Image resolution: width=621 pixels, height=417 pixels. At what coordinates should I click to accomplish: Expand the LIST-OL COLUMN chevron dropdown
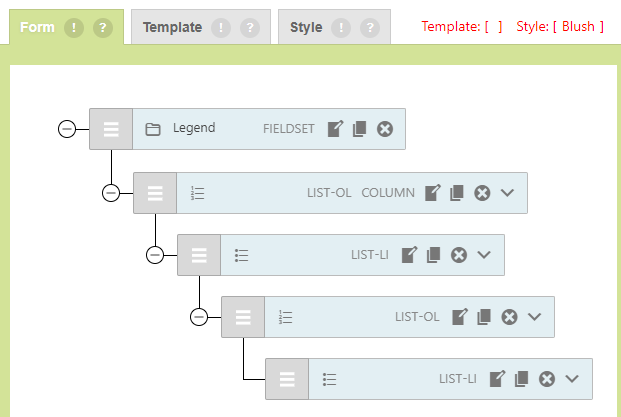coord(507,193)
